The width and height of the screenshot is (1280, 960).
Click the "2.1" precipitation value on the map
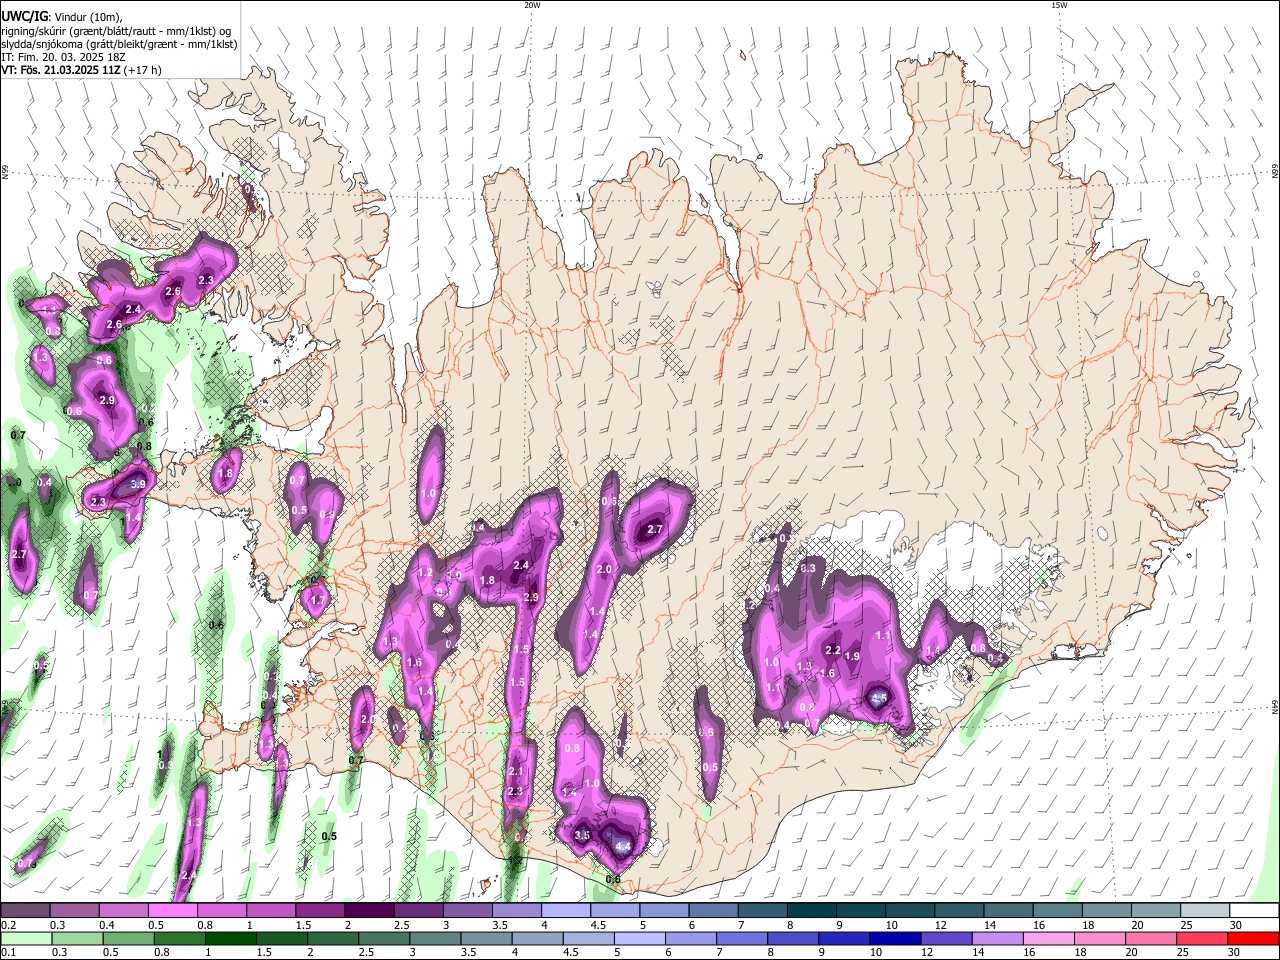[x=516, y=772]
